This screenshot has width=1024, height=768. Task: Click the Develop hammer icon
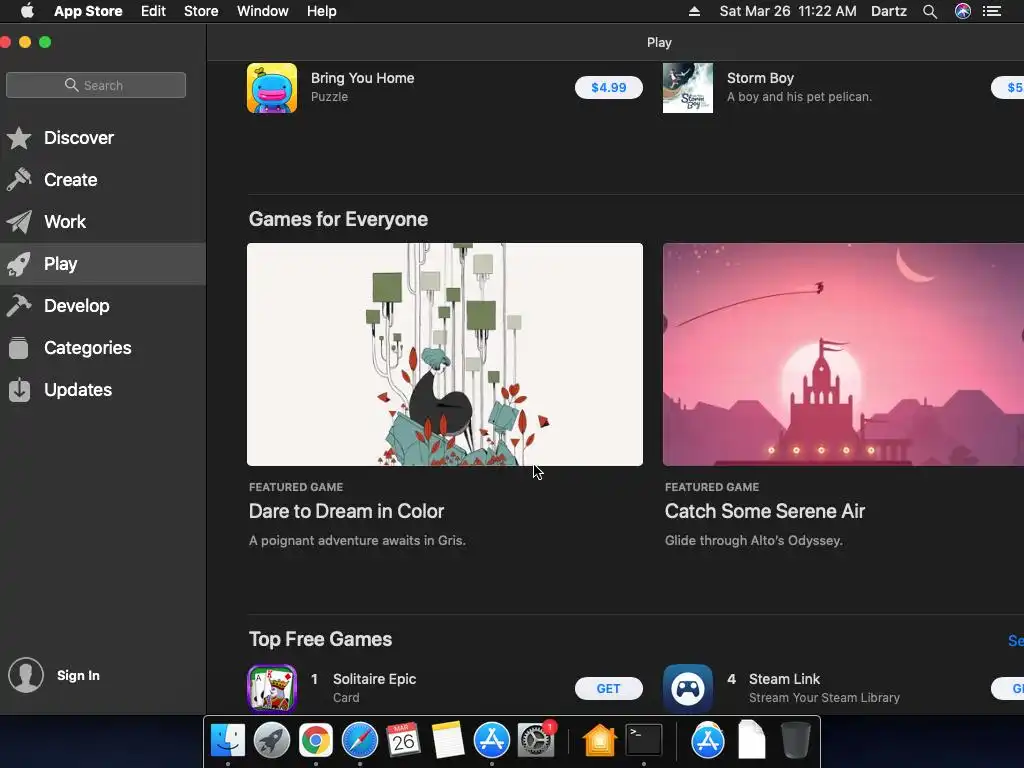tap(19, 306)
